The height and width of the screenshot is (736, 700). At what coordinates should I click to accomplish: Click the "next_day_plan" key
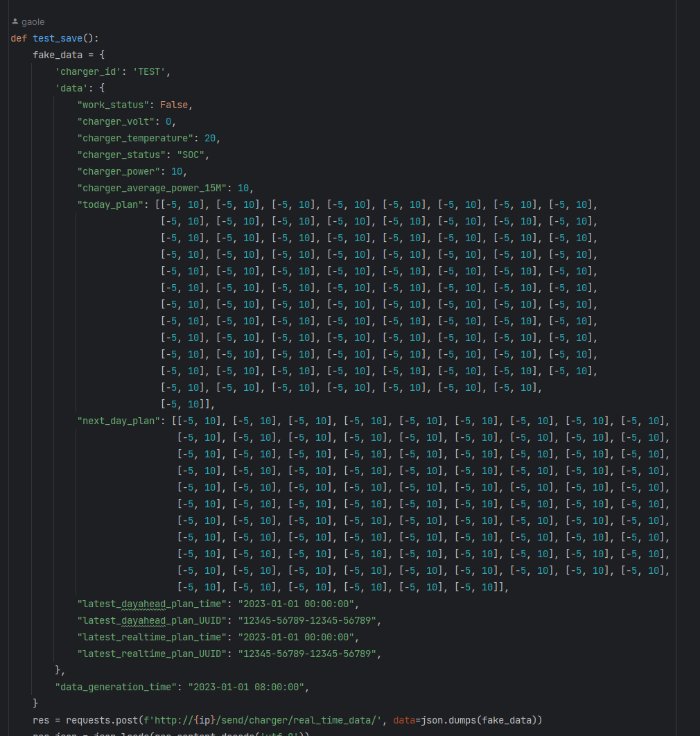119,420
